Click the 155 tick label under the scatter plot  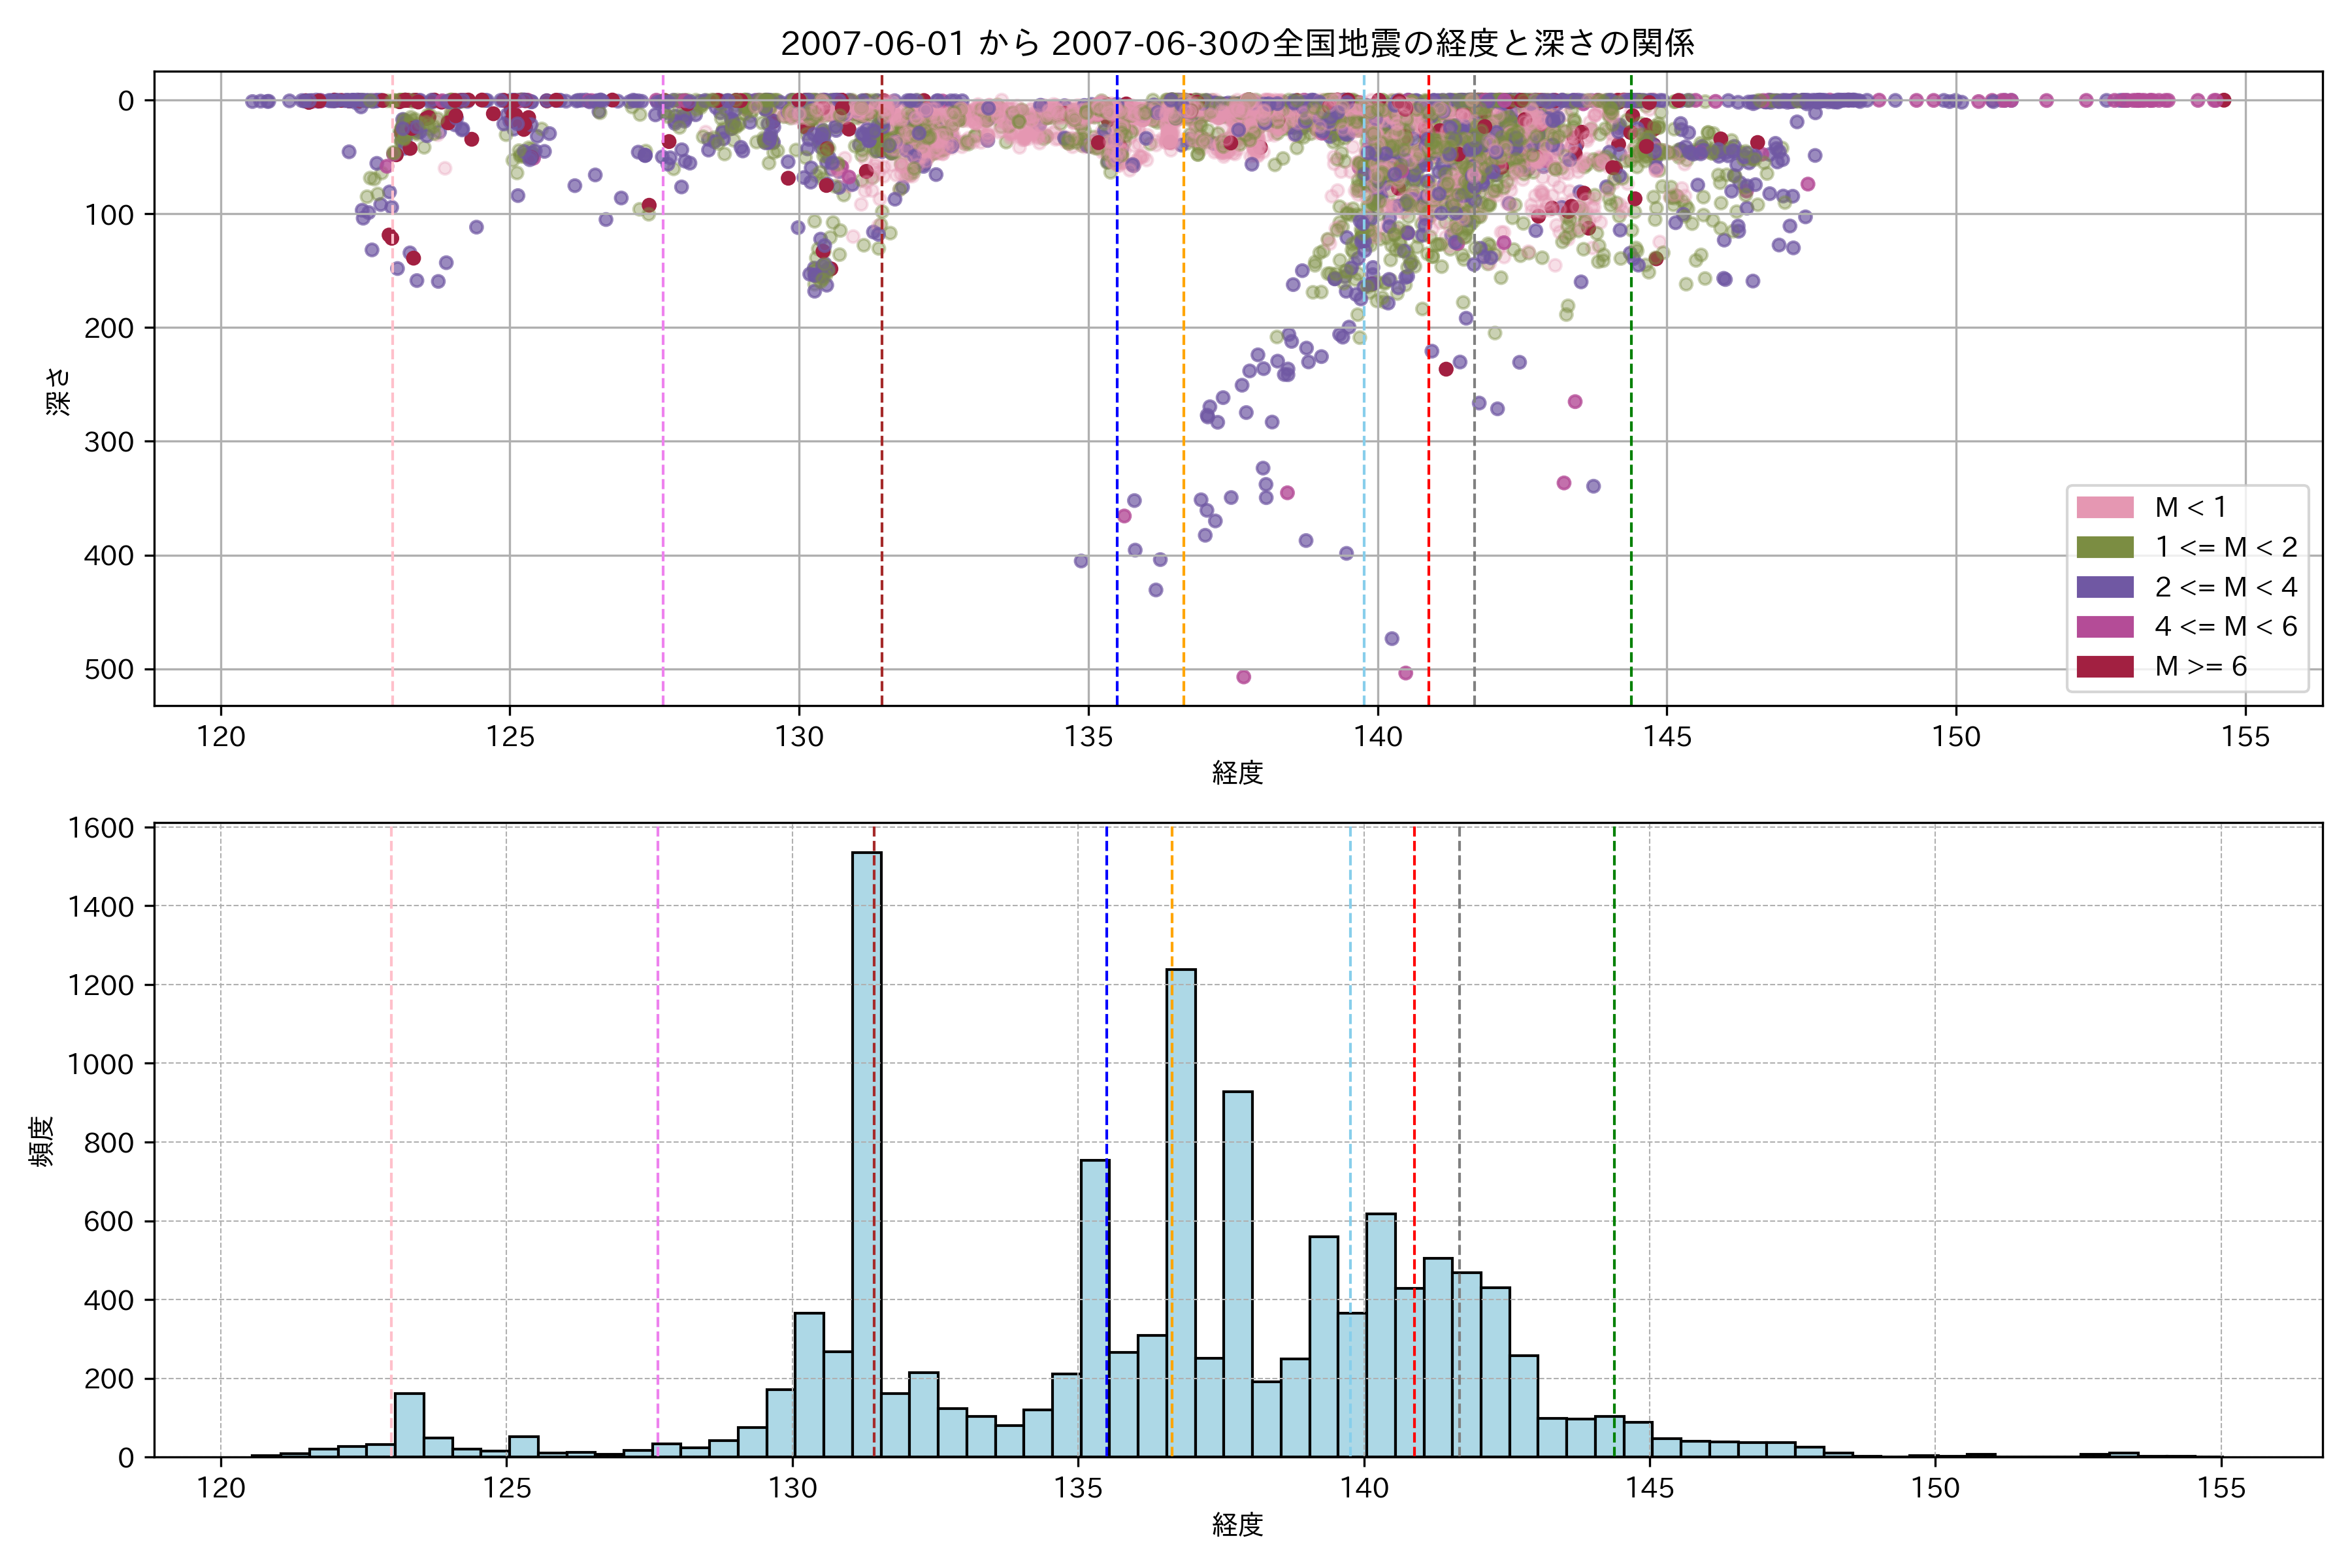pos(2245,737)
